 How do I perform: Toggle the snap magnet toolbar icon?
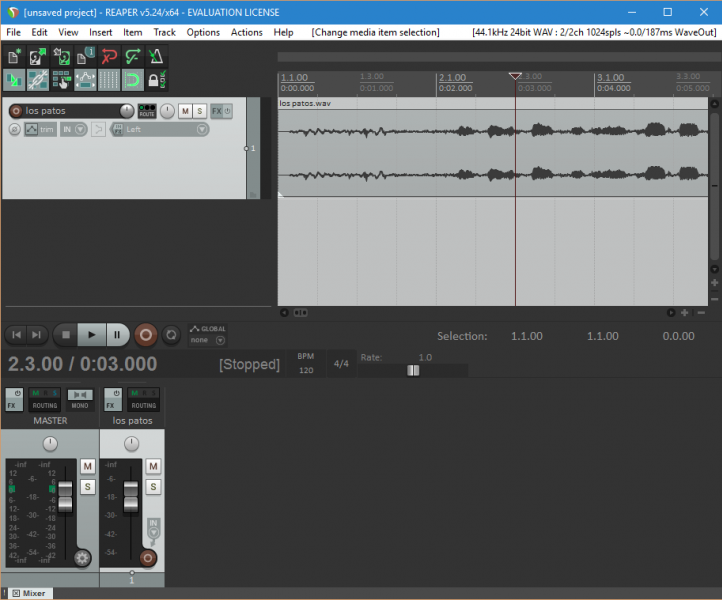point(133,80)
